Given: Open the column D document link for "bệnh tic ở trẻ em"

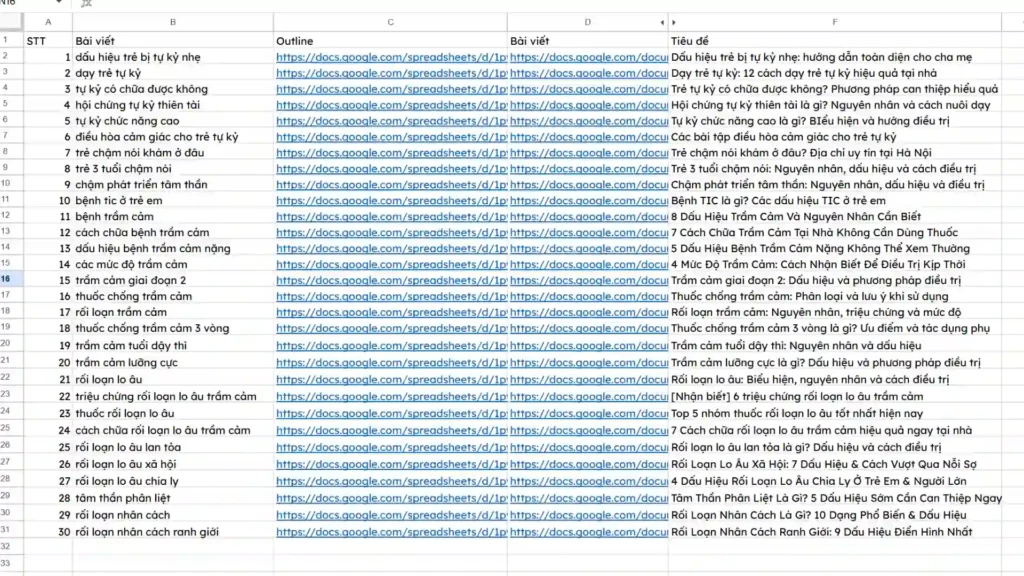Looking at the screenshot, I should 589,201.
